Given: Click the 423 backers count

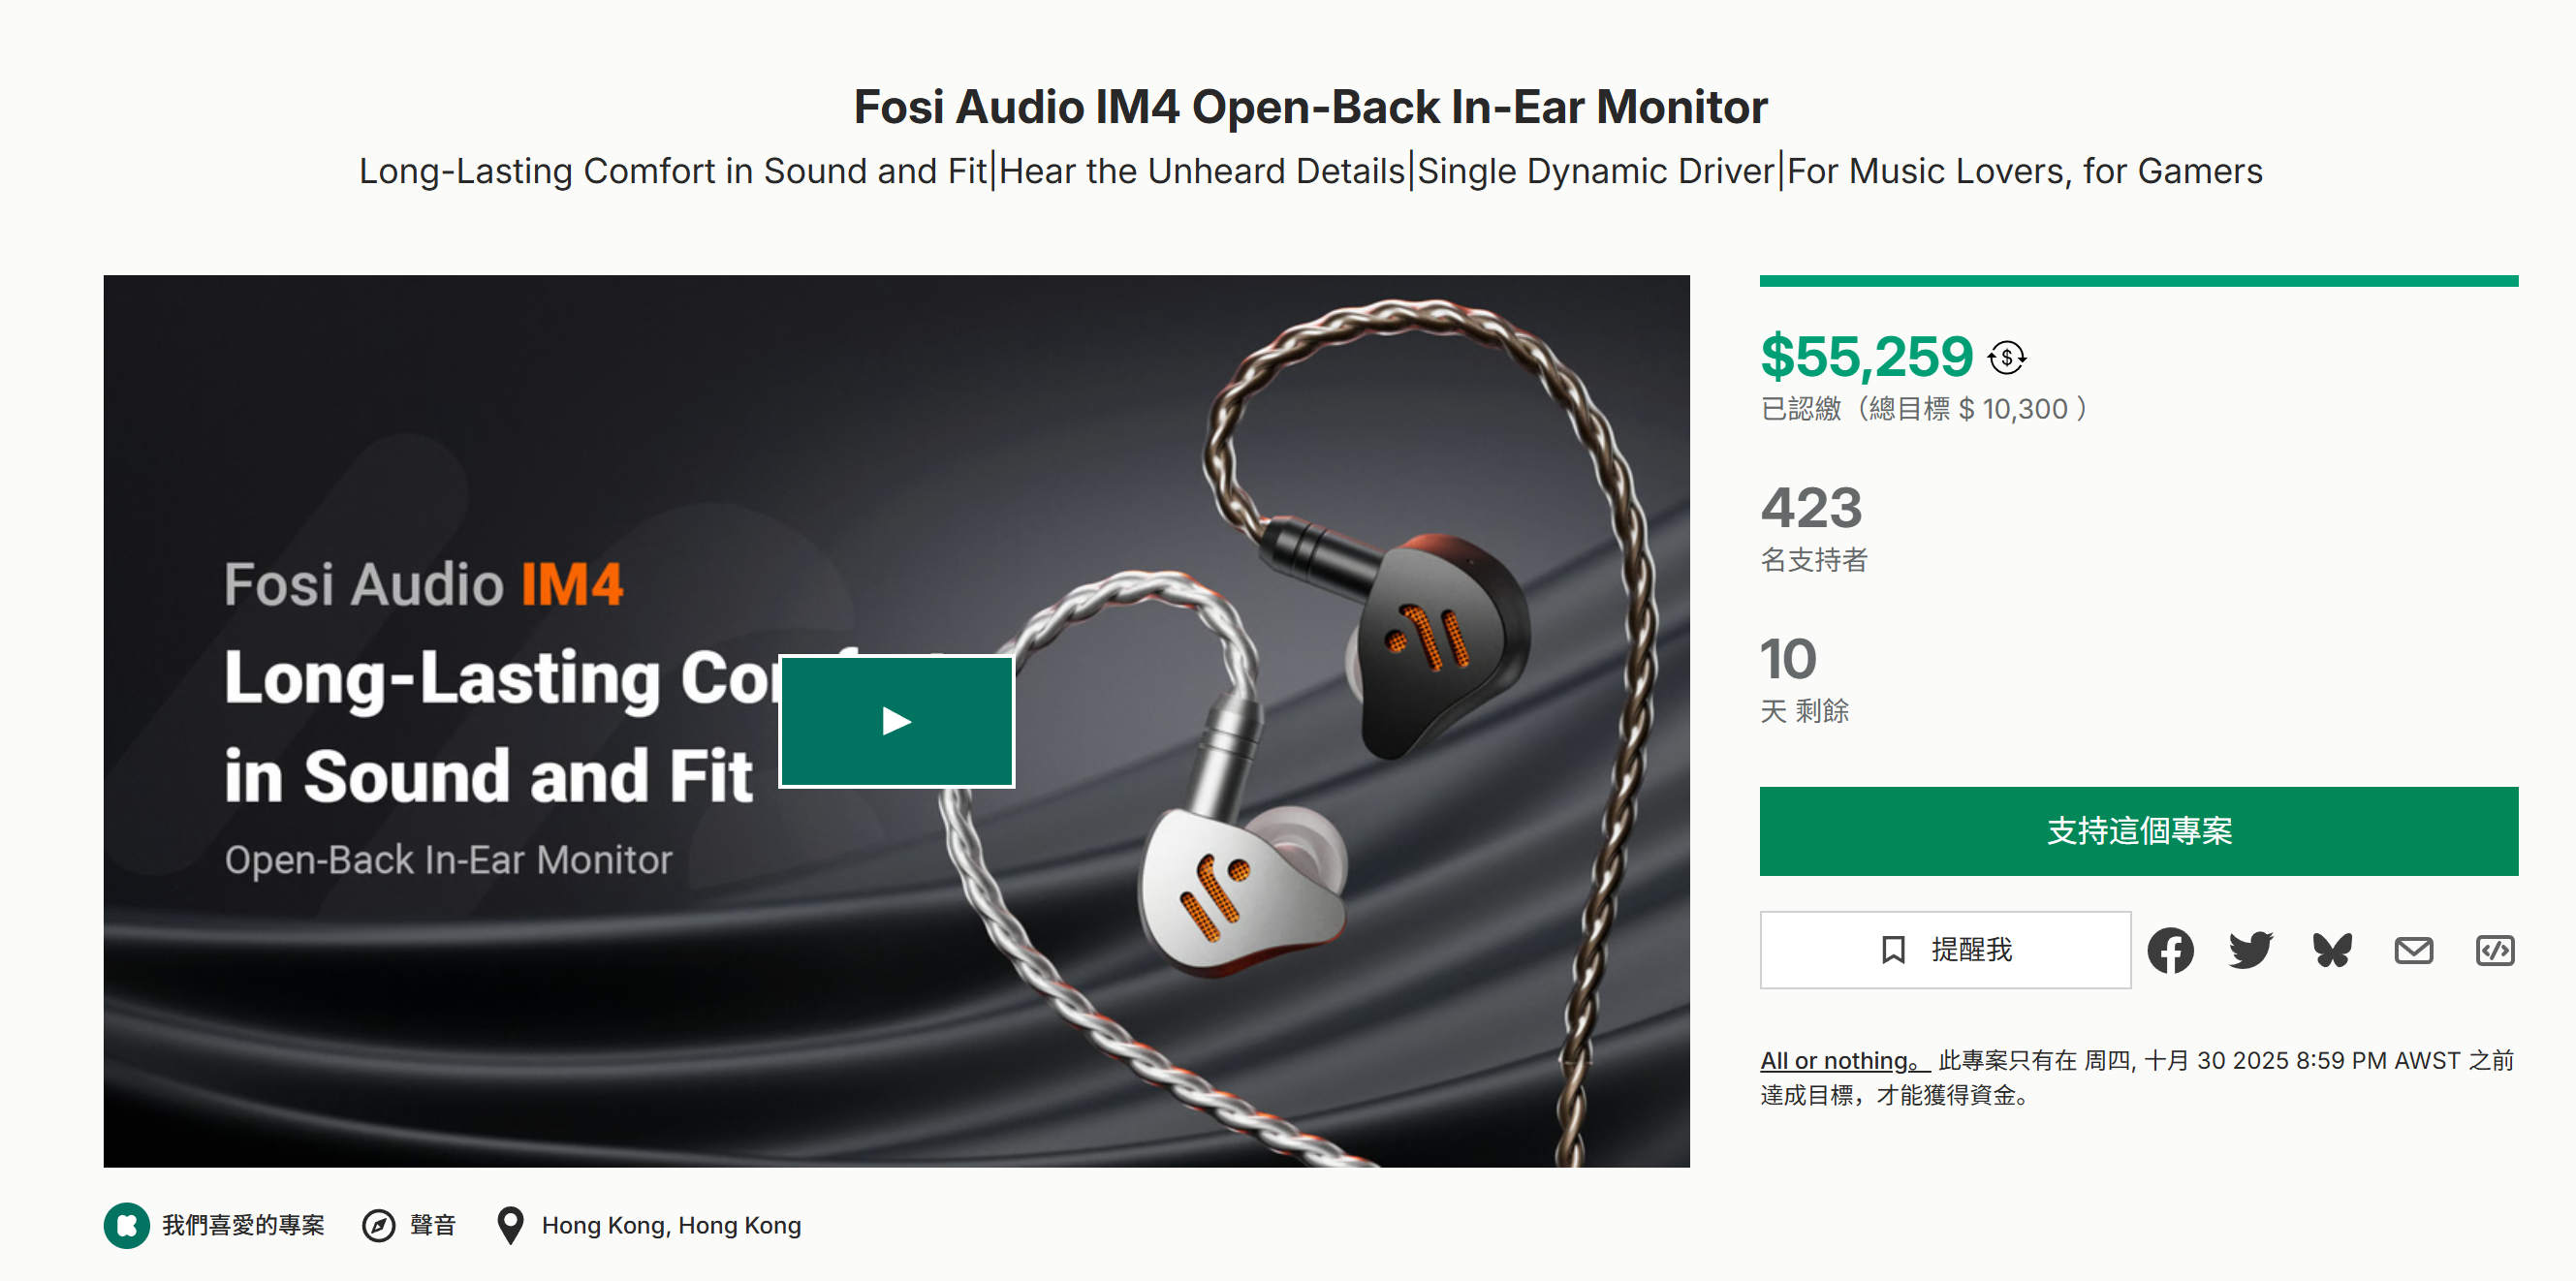Looking at the screenshot, I should coord(1811,508).
